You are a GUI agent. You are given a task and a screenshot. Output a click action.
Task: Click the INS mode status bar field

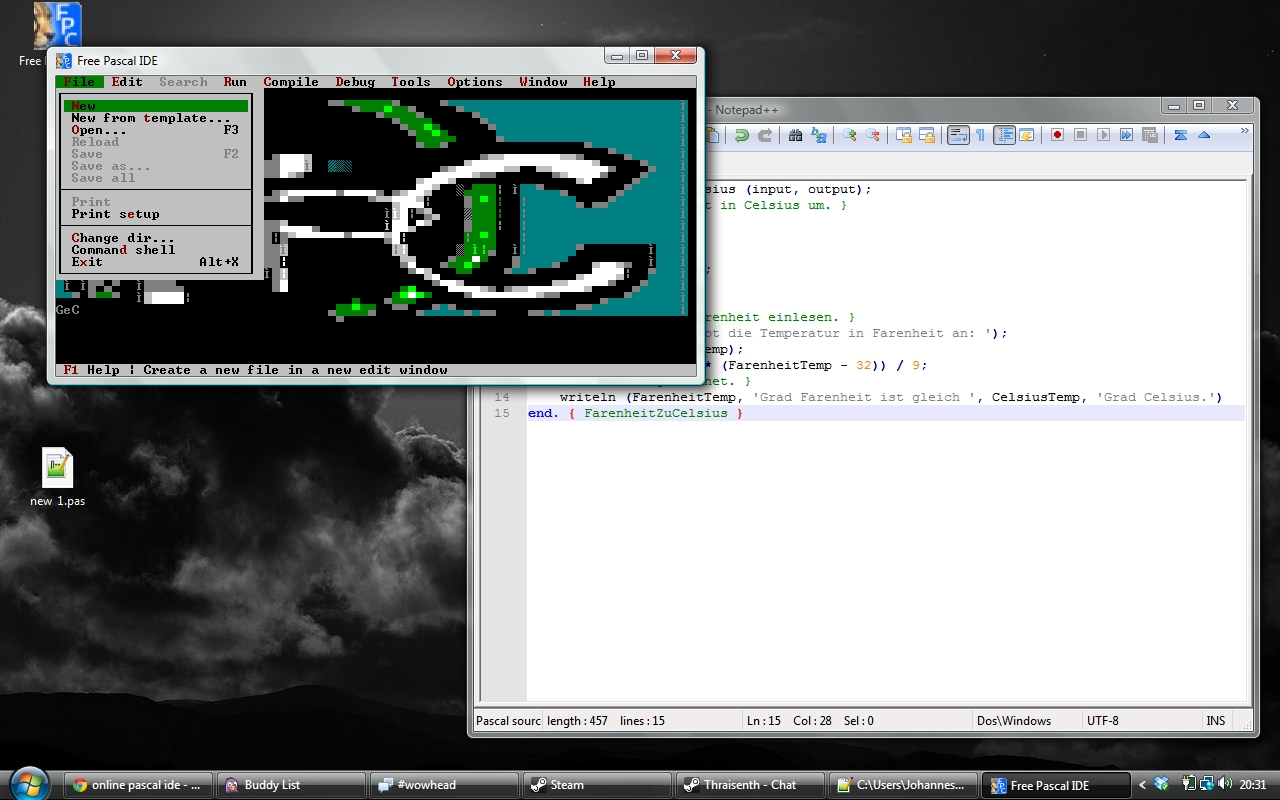coord(1215,720)
